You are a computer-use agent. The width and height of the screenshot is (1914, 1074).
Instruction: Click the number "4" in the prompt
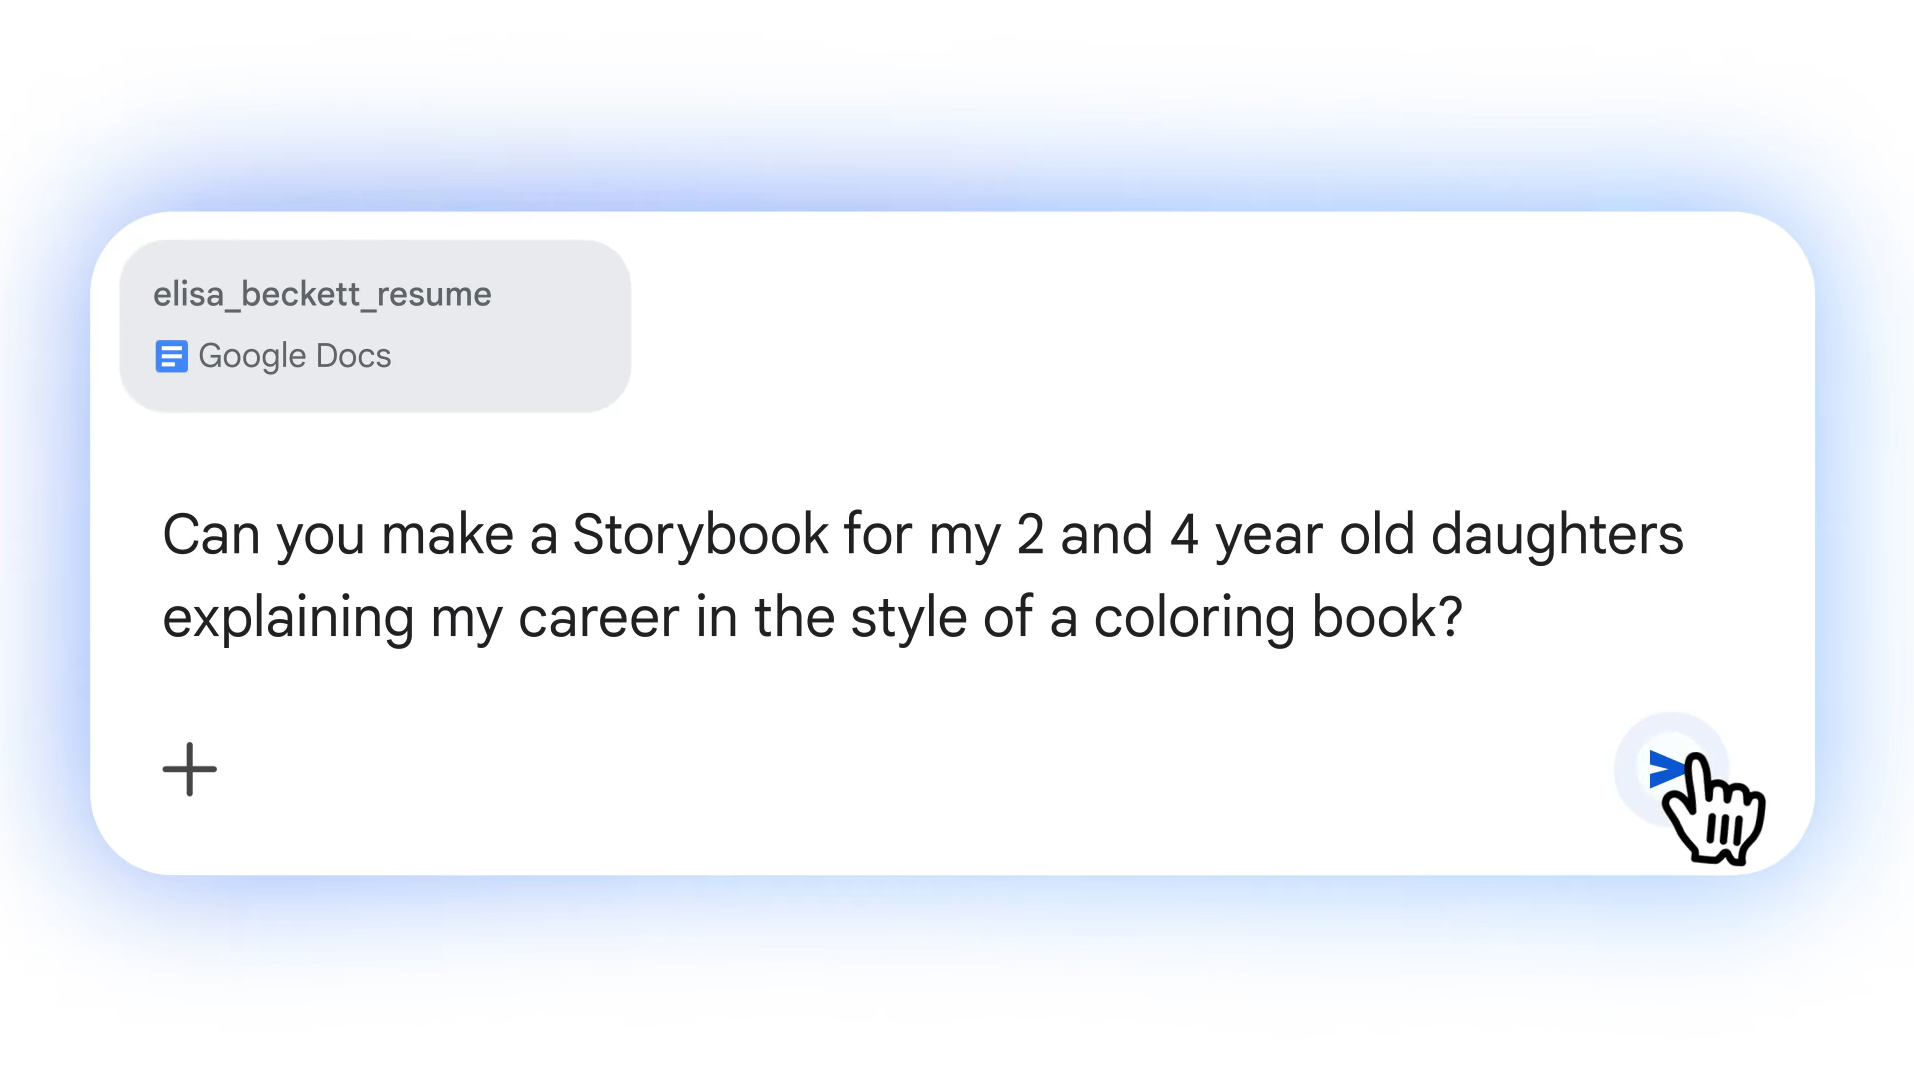click(1184, 534)
